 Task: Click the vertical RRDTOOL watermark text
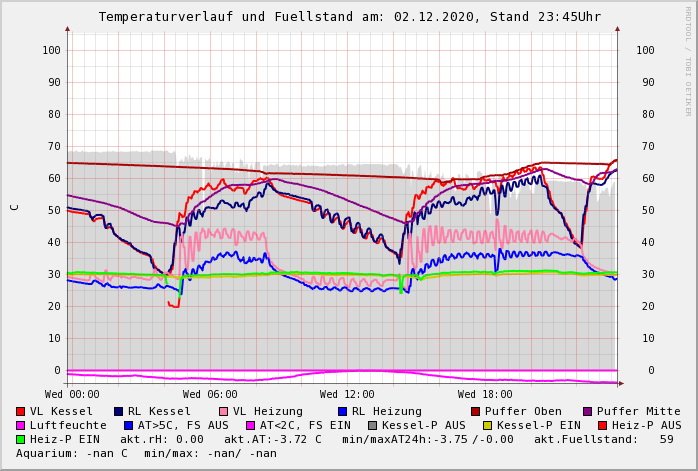pos(688,60)
